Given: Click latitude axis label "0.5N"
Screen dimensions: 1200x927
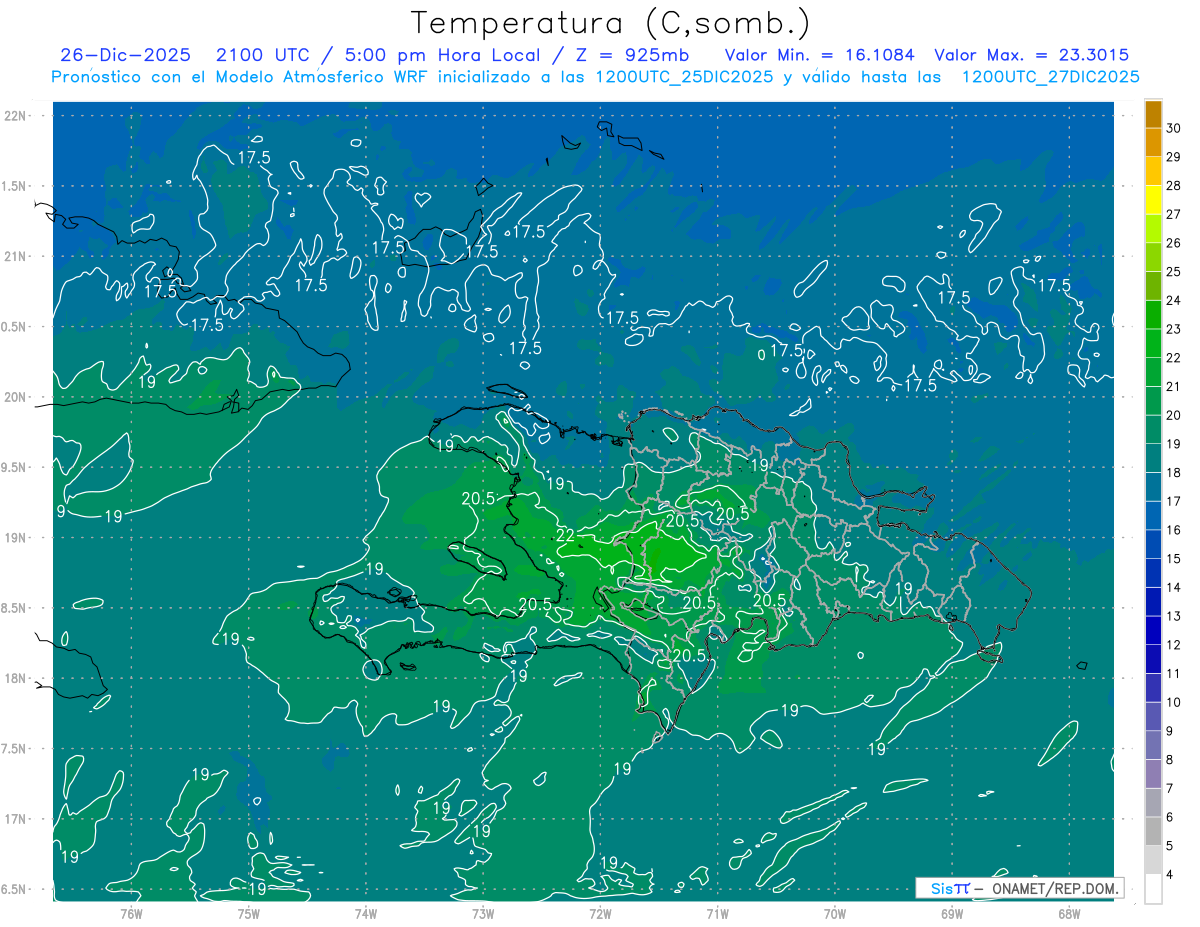Looking at the screenshot, I should [14, 327].
